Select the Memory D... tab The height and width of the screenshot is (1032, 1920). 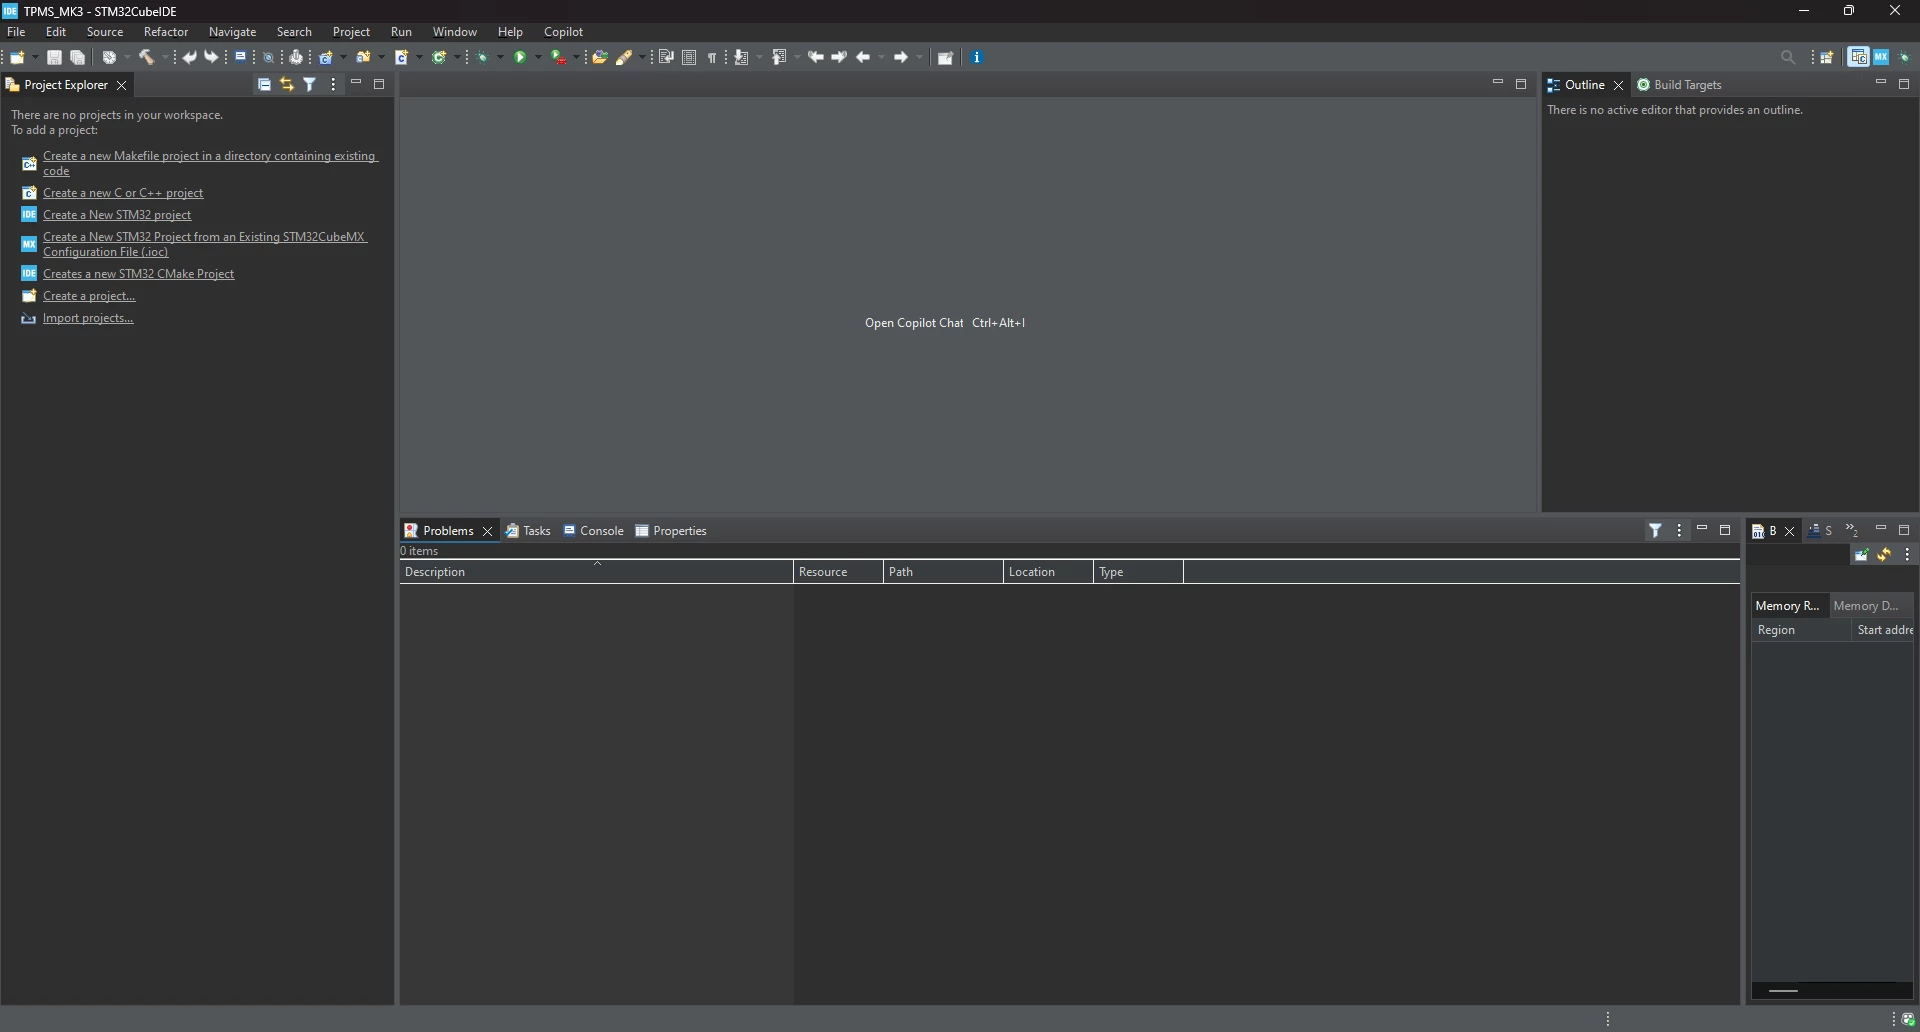[1866, 606]
